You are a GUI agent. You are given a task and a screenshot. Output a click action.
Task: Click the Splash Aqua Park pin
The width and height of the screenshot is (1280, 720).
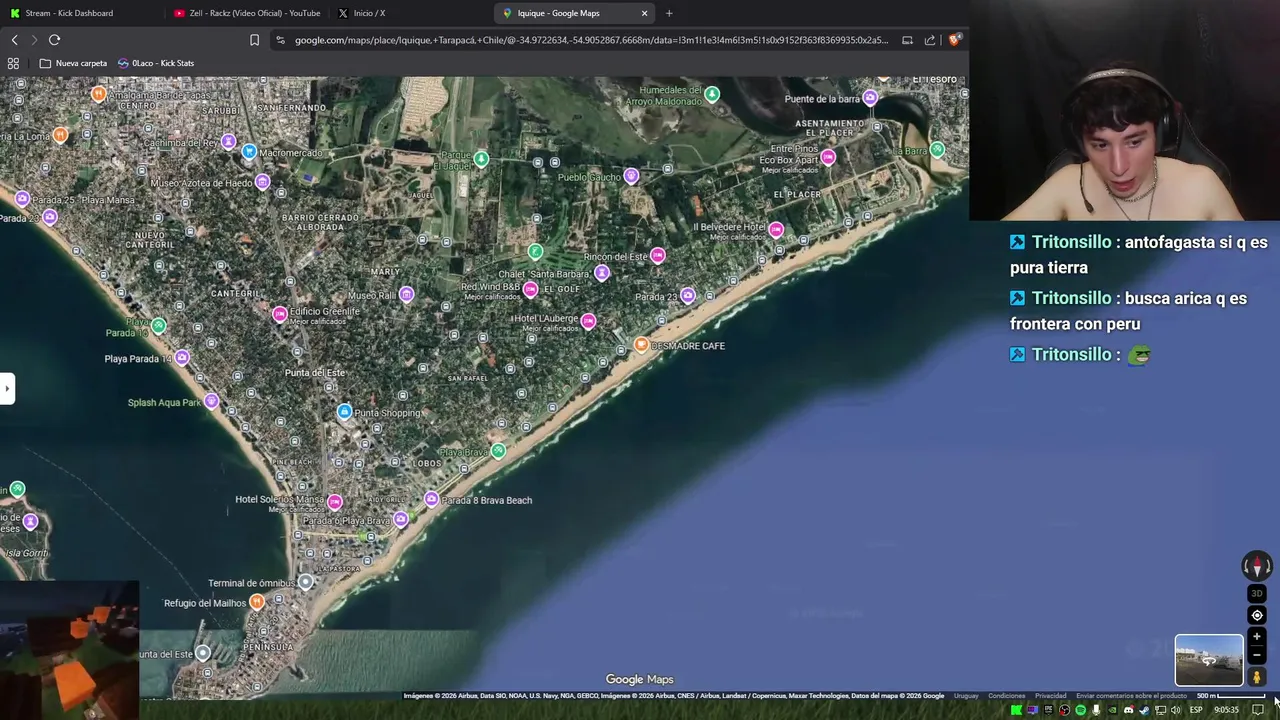[211, 401]
